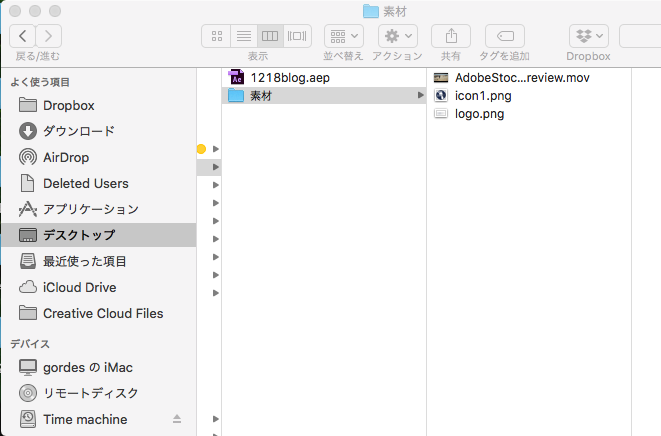Screen dimensions: 661x436
Task: Select デスクトップ in the sidebar
Action: tap(99, 235)
